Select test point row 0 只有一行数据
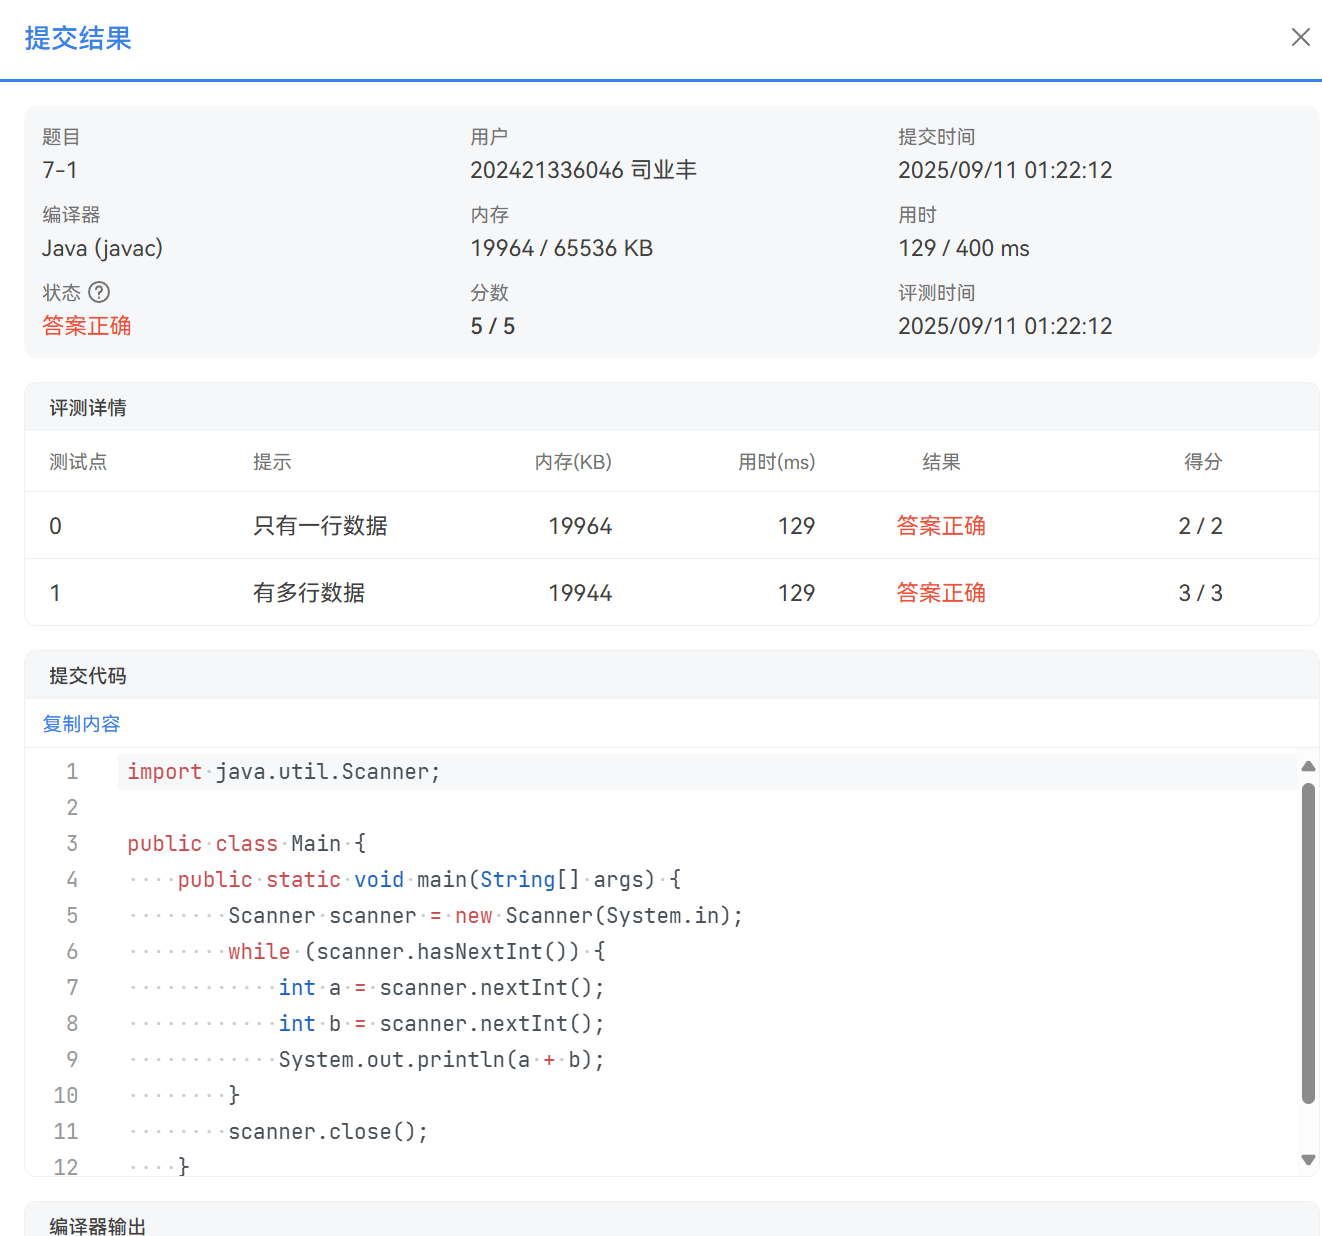This screenshot has width=1322, height=1236. [x=320, y=525]
